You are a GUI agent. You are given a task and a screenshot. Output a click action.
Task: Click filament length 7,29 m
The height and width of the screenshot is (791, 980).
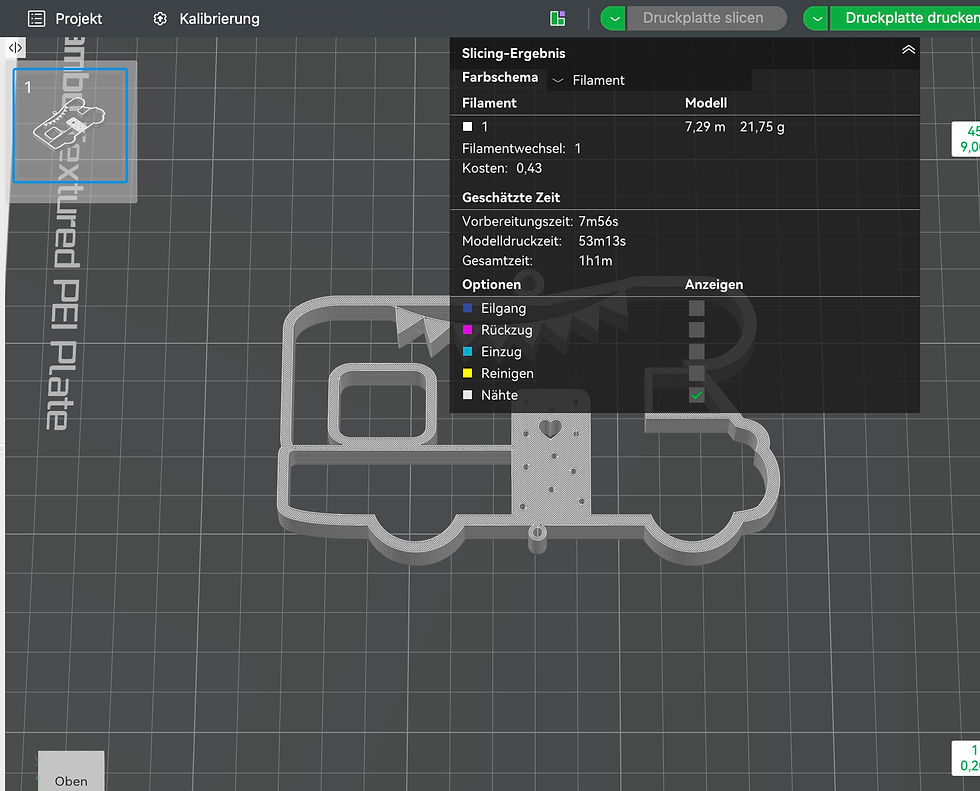pos(705,127)
